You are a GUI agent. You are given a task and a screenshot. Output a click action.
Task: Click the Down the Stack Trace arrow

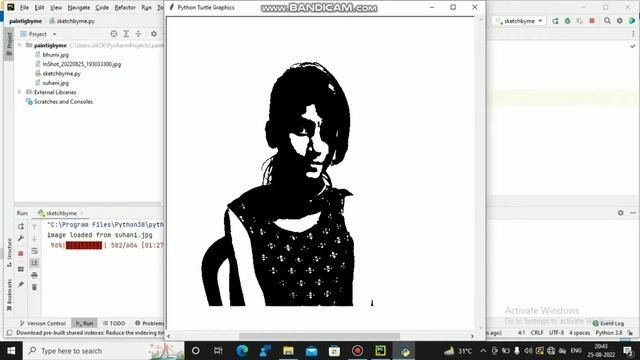tap(34, 238)
